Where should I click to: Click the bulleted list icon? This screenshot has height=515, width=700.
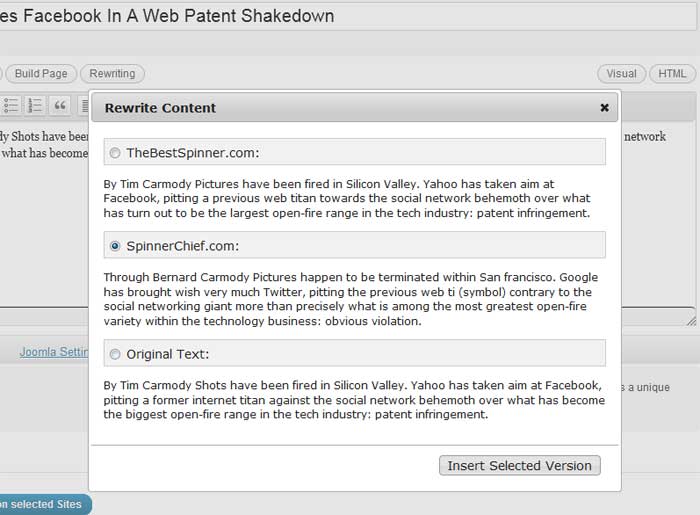11,105
